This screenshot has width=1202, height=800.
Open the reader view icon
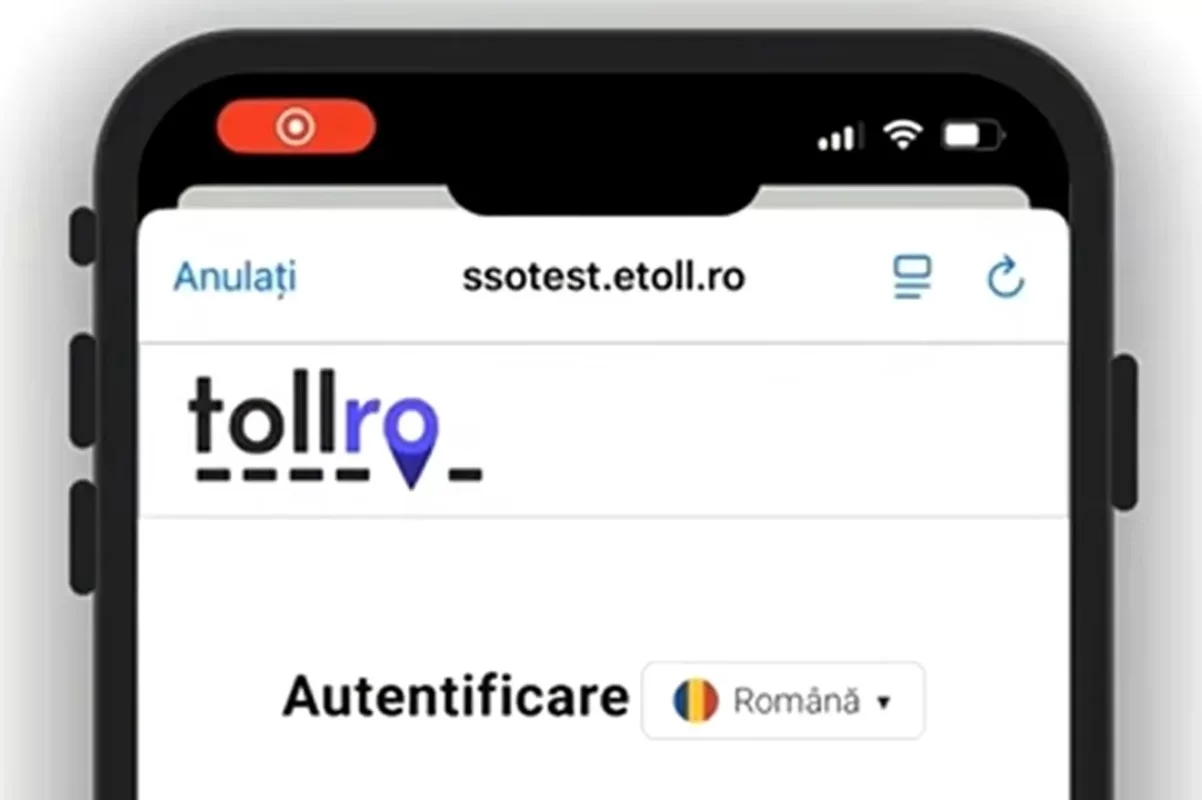tap(912, 277)
